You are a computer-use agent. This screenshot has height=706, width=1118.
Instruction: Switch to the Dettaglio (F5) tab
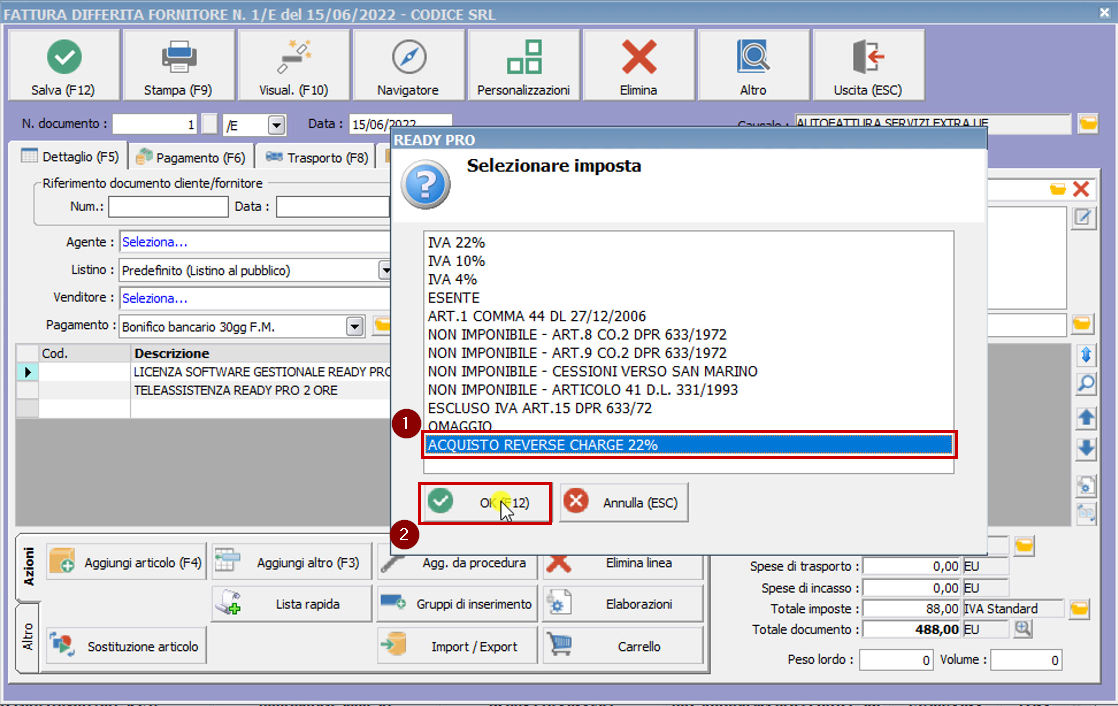[70, 156]
